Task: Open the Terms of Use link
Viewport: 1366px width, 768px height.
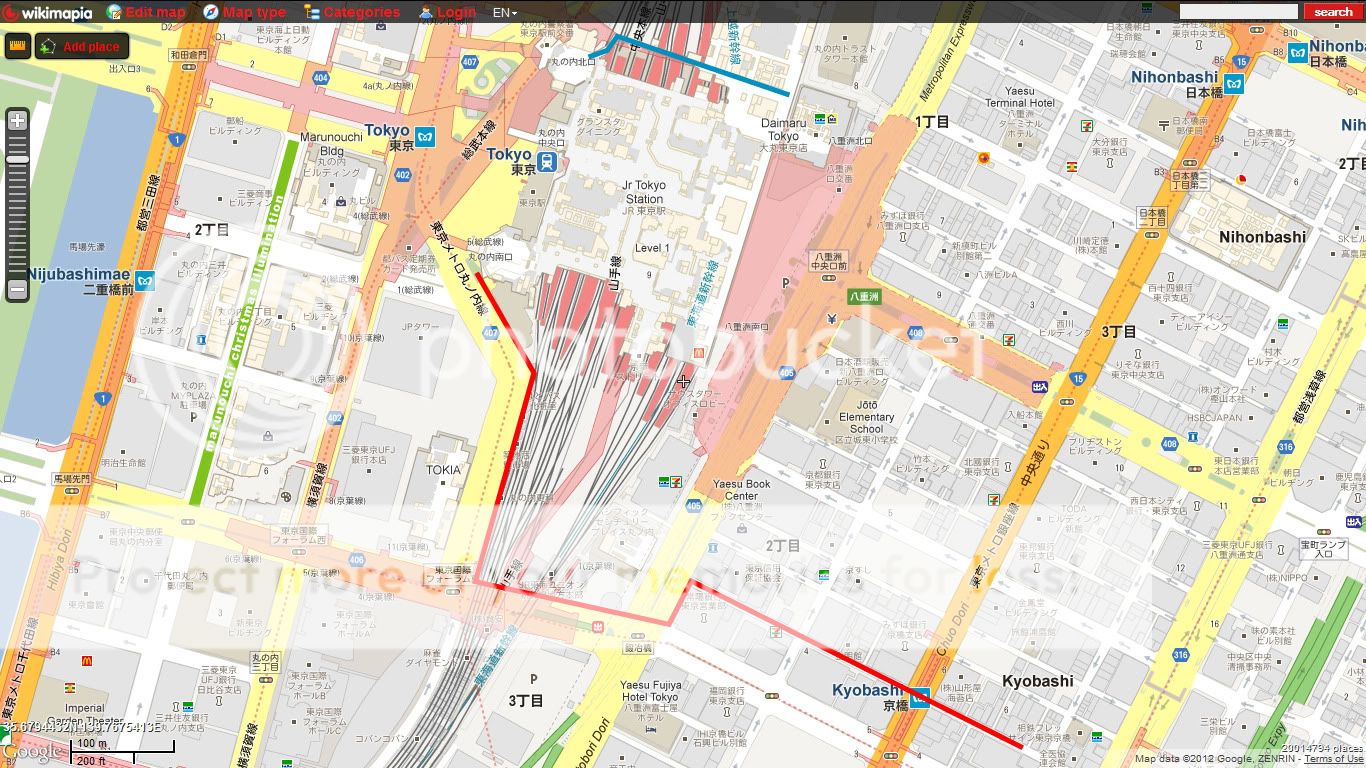Action: click(1333, 759)
